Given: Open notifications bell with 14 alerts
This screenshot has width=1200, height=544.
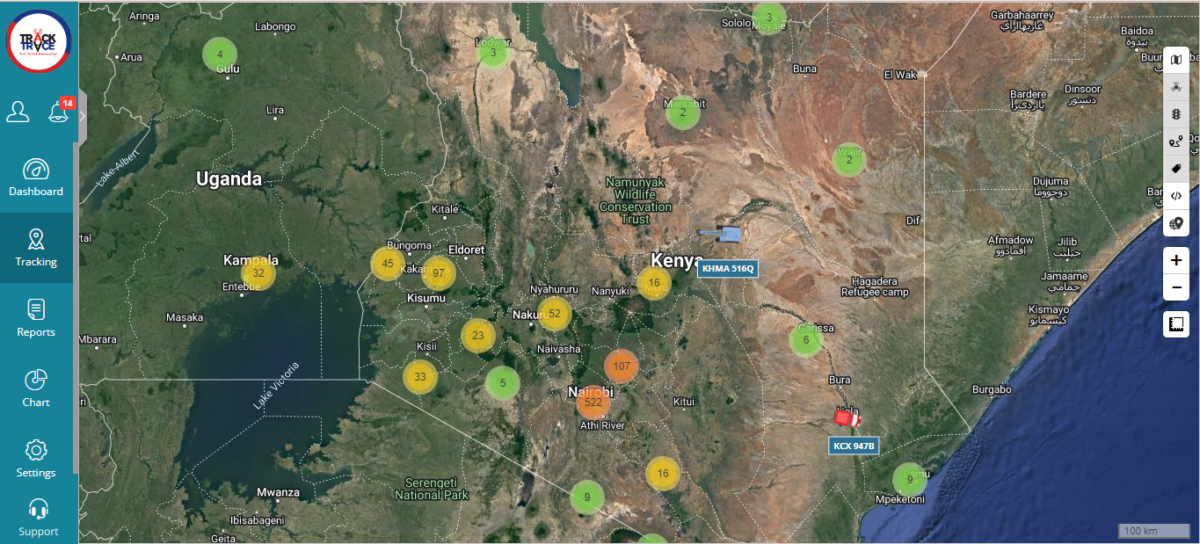Looking at the screenshot, I should click(x=59, y=112).
